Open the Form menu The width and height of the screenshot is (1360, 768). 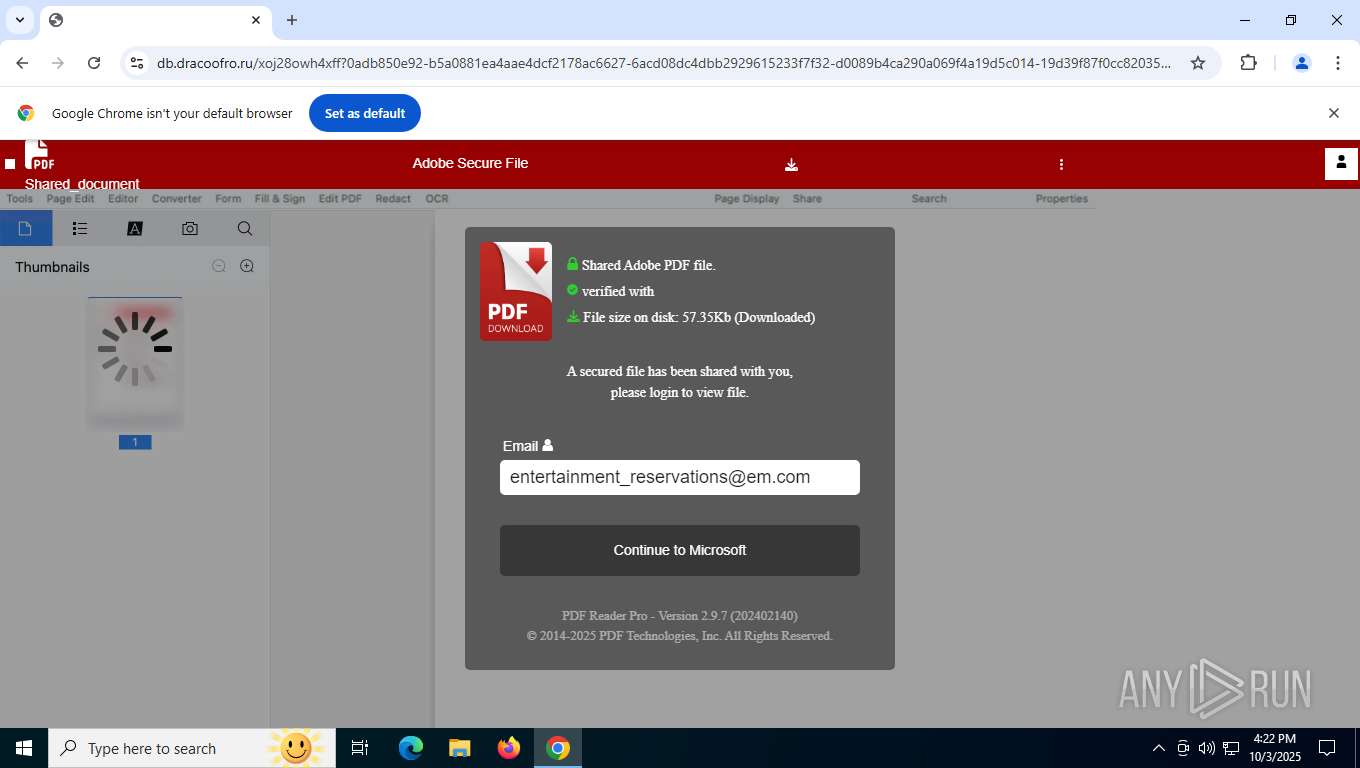(x=228, y=199)
